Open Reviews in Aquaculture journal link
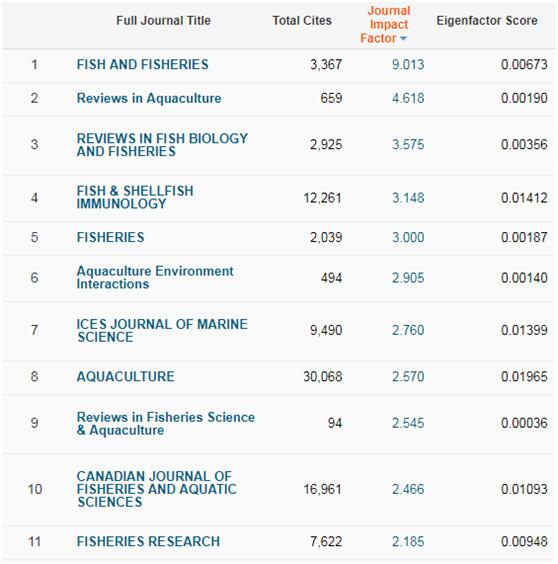 (149, 98)
